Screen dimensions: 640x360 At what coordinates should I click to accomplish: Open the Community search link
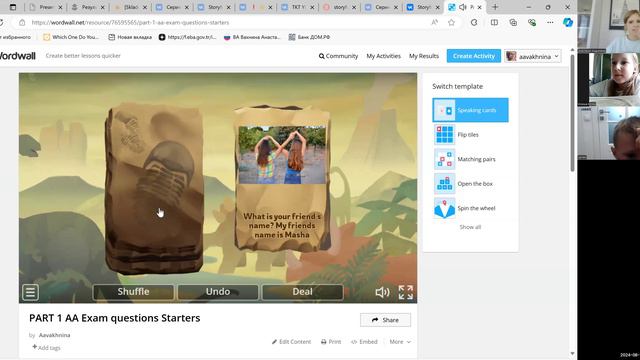point(338,56)
